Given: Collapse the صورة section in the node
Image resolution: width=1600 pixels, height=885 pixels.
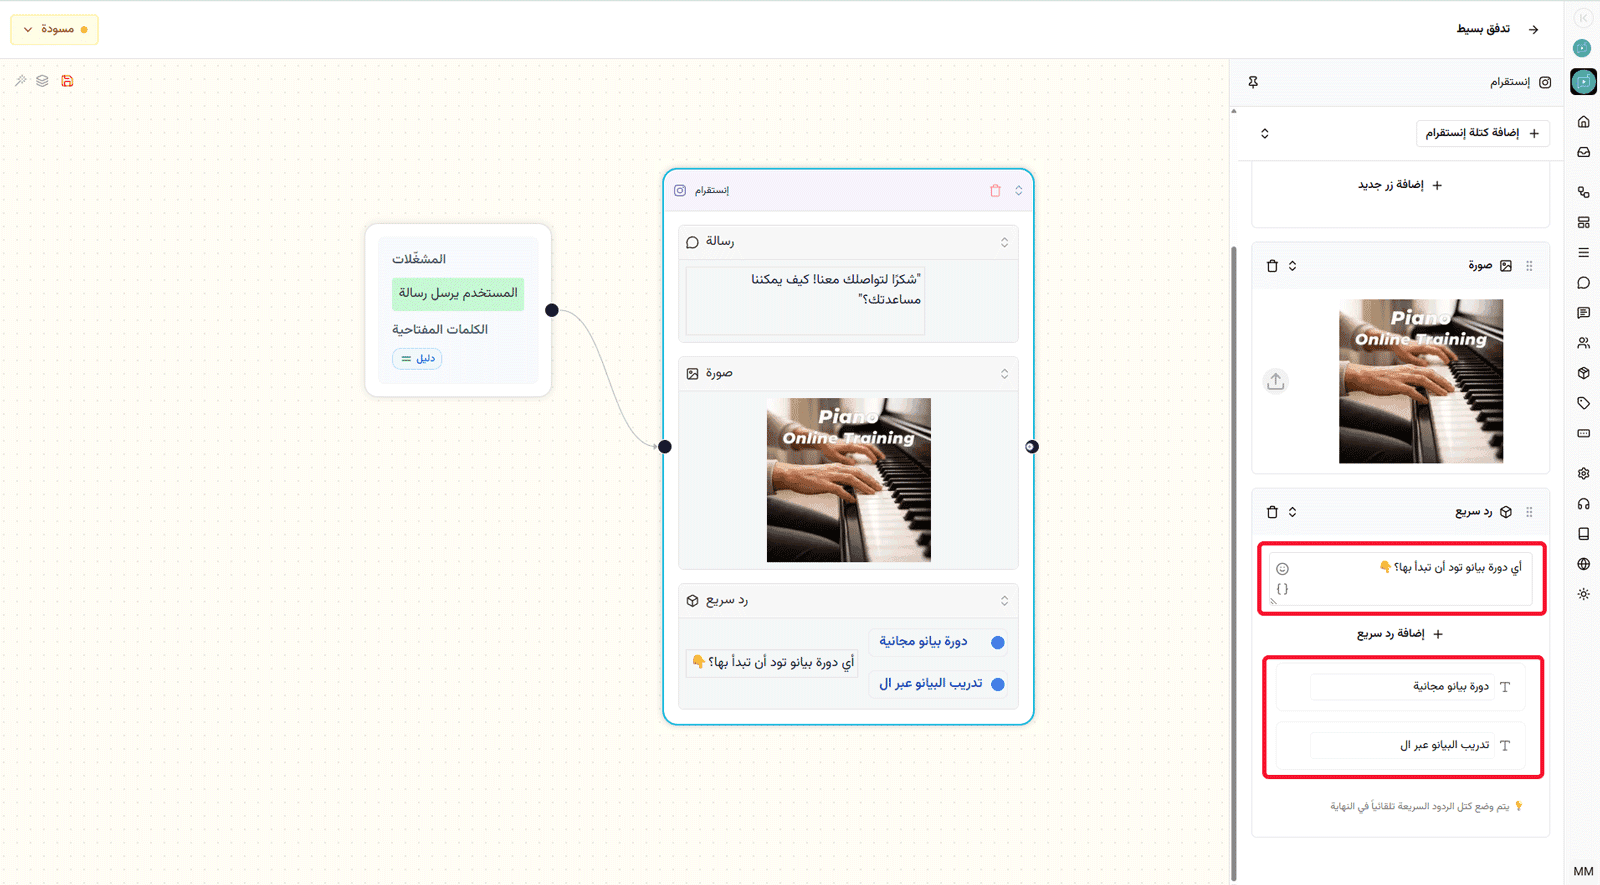Looking at the screenshot, I should (1004, 374).
